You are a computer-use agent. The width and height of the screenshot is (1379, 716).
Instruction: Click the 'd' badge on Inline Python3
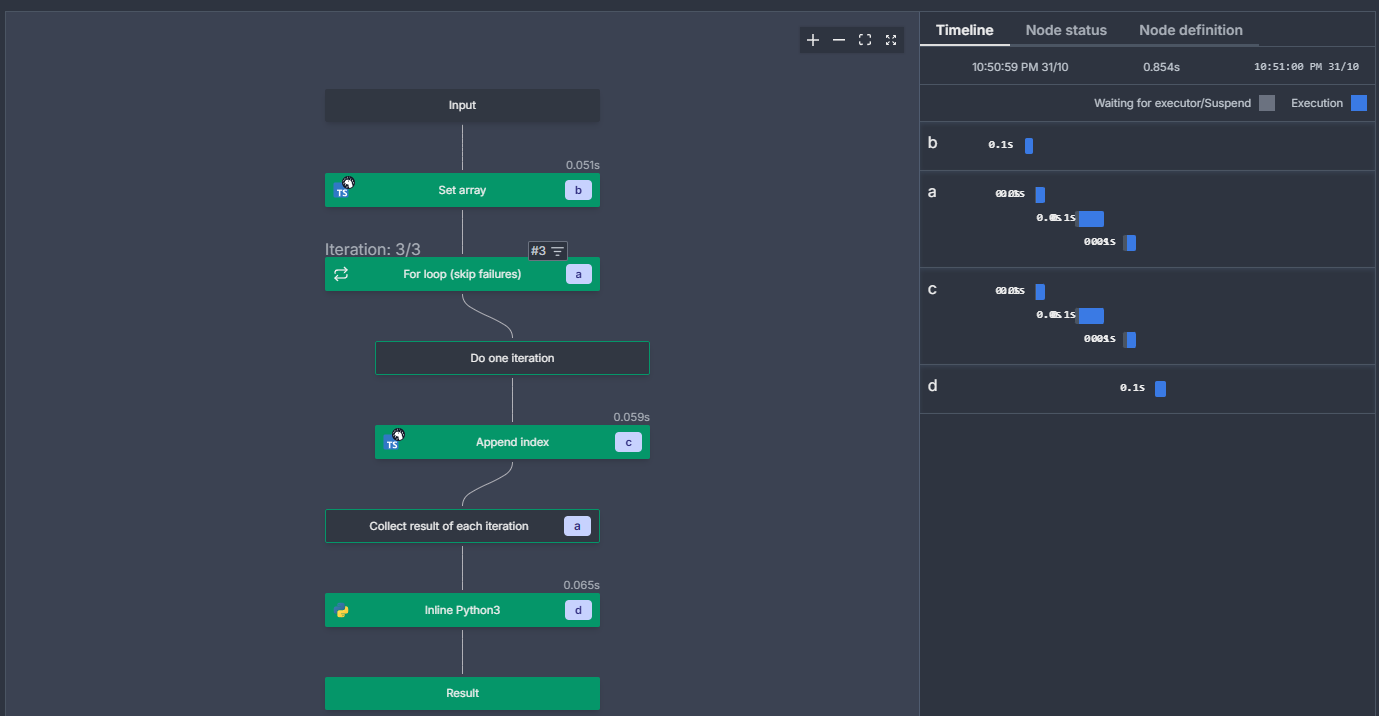coord(578,610)
